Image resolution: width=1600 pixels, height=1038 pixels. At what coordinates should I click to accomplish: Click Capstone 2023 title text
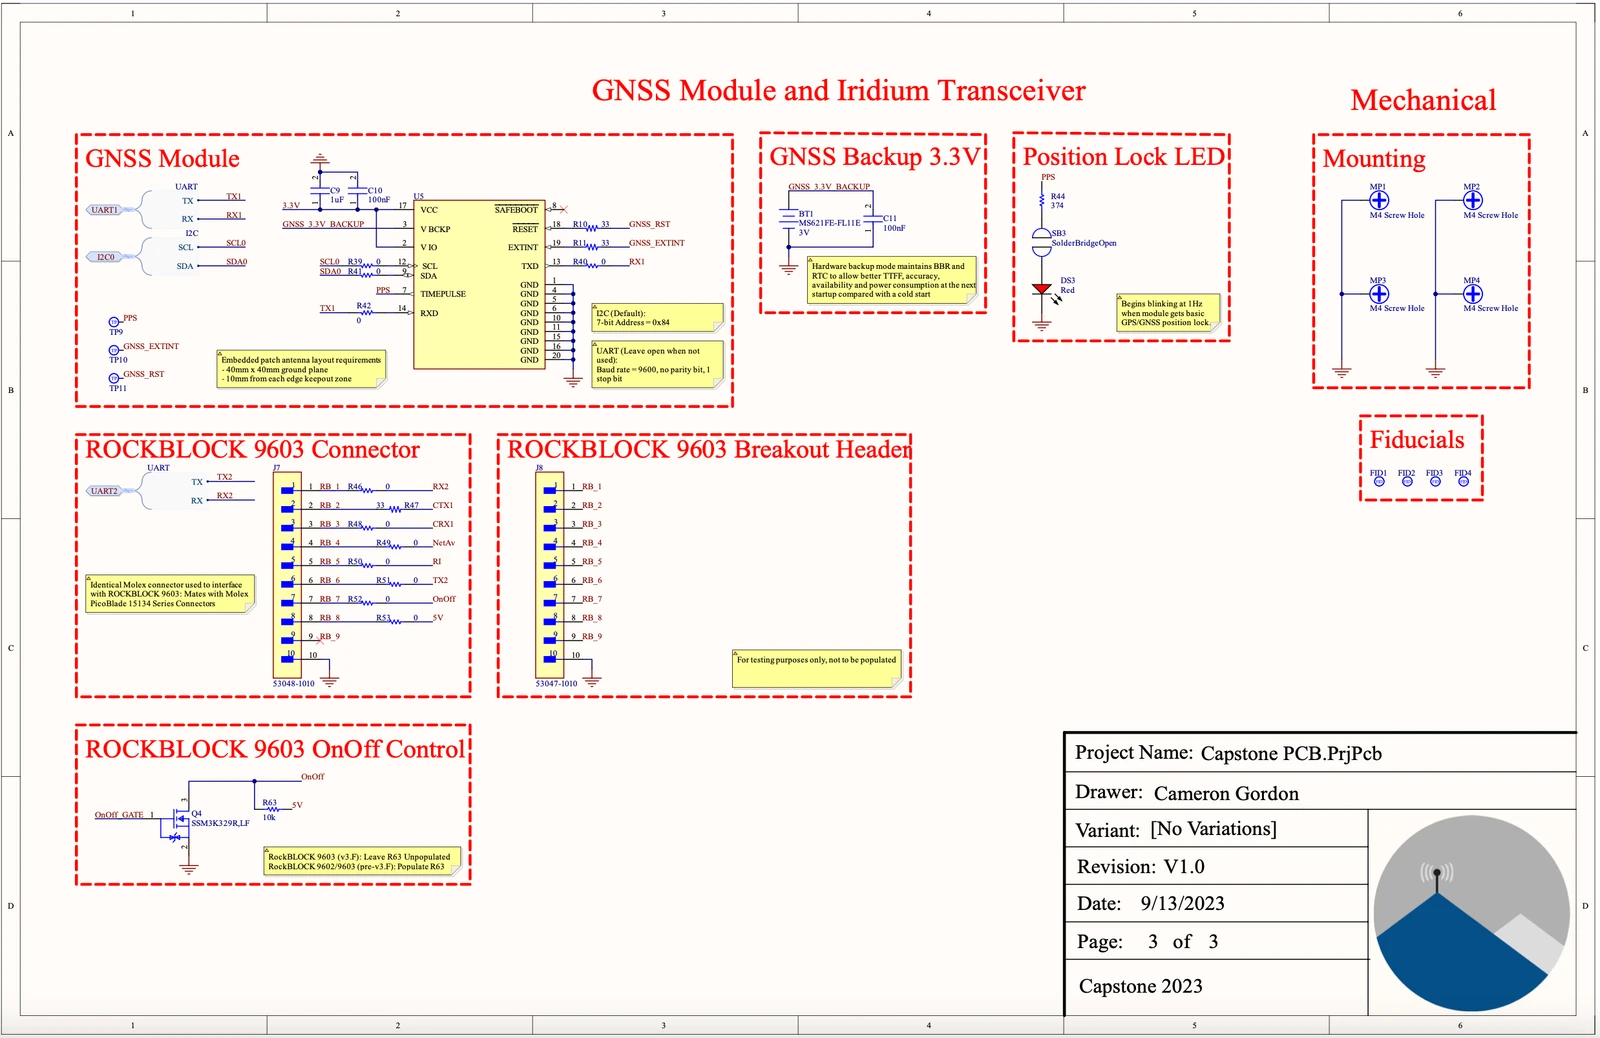(x=1141, y=987)
